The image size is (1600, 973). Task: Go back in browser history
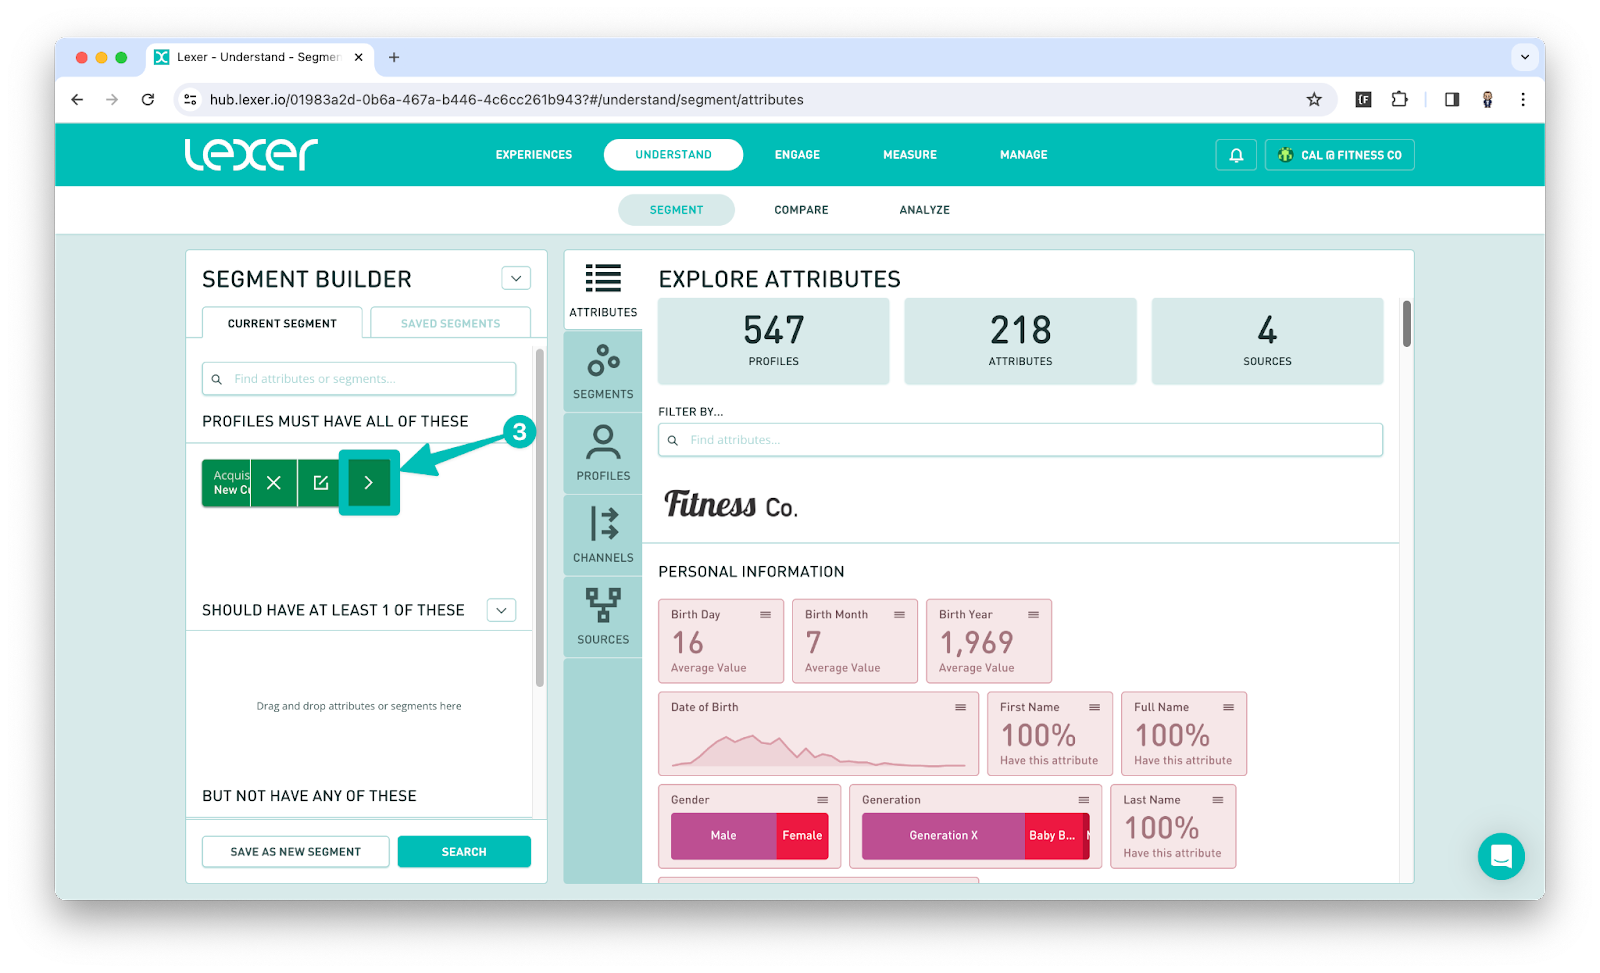tap(77, 99)
